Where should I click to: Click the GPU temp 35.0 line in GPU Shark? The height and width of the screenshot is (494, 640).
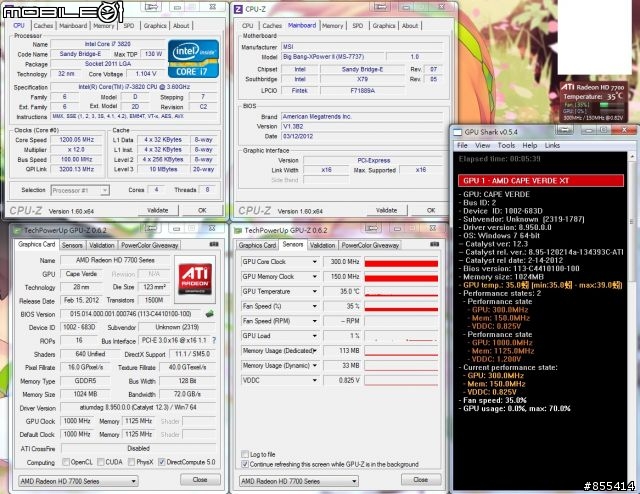(x=542, y=285)
